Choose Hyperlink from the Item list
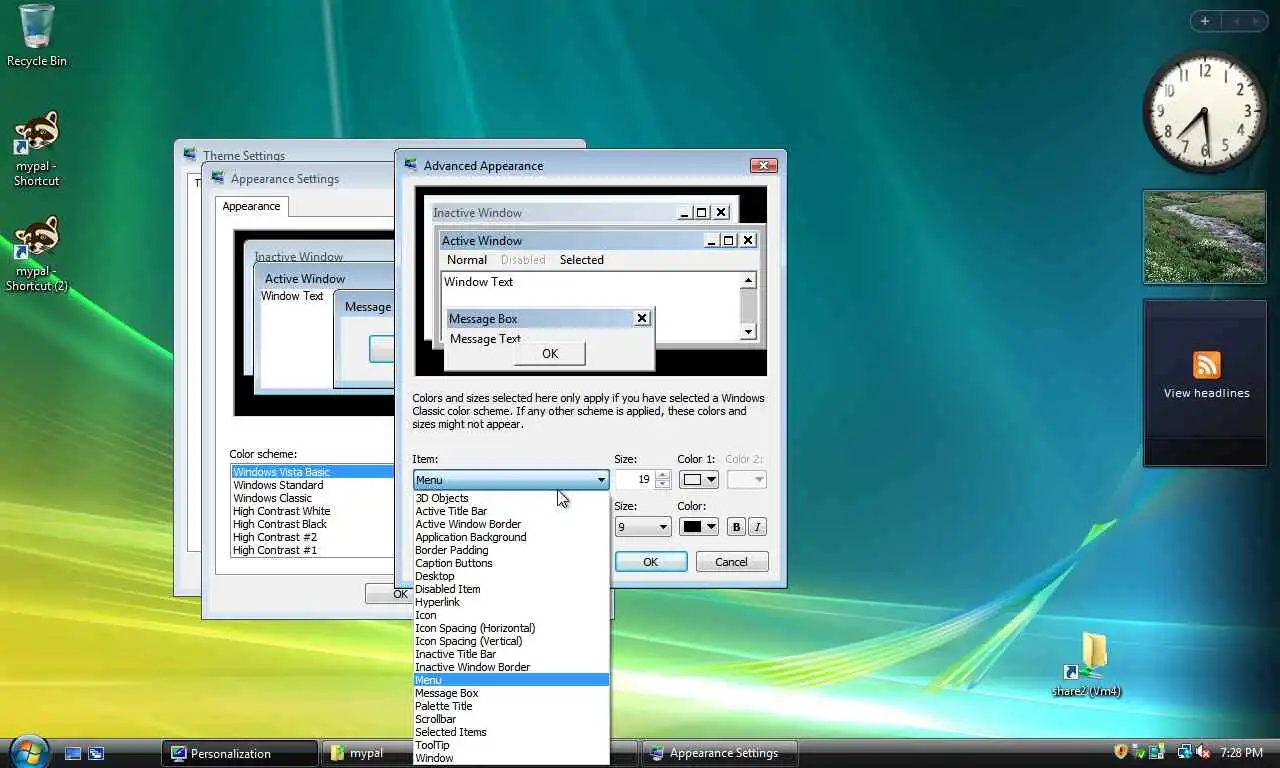 click(x=511, y=602)
